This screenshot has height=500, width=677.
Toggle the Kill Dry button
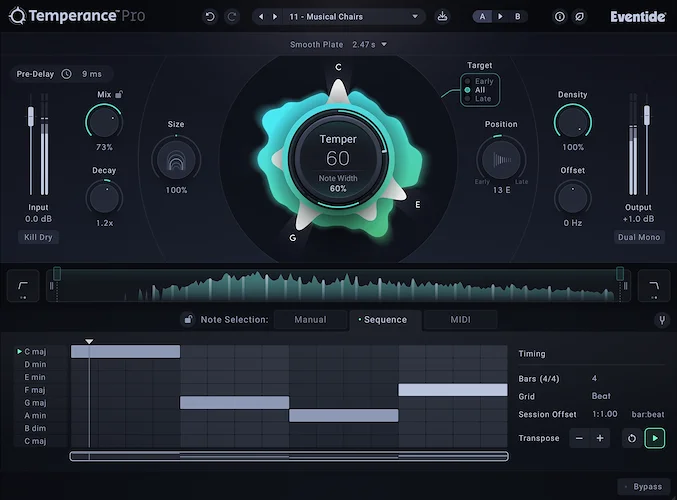38,237
